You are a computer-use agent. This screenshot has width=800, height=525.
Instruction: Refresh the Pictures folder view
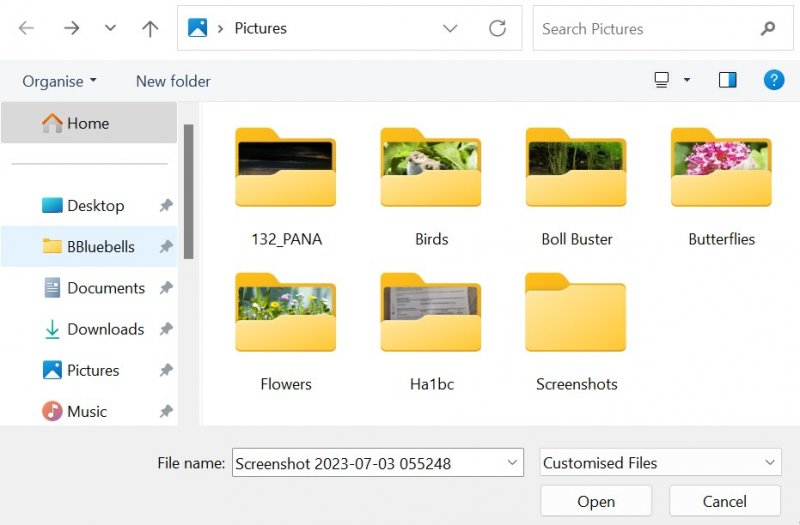tap(497, 29)
